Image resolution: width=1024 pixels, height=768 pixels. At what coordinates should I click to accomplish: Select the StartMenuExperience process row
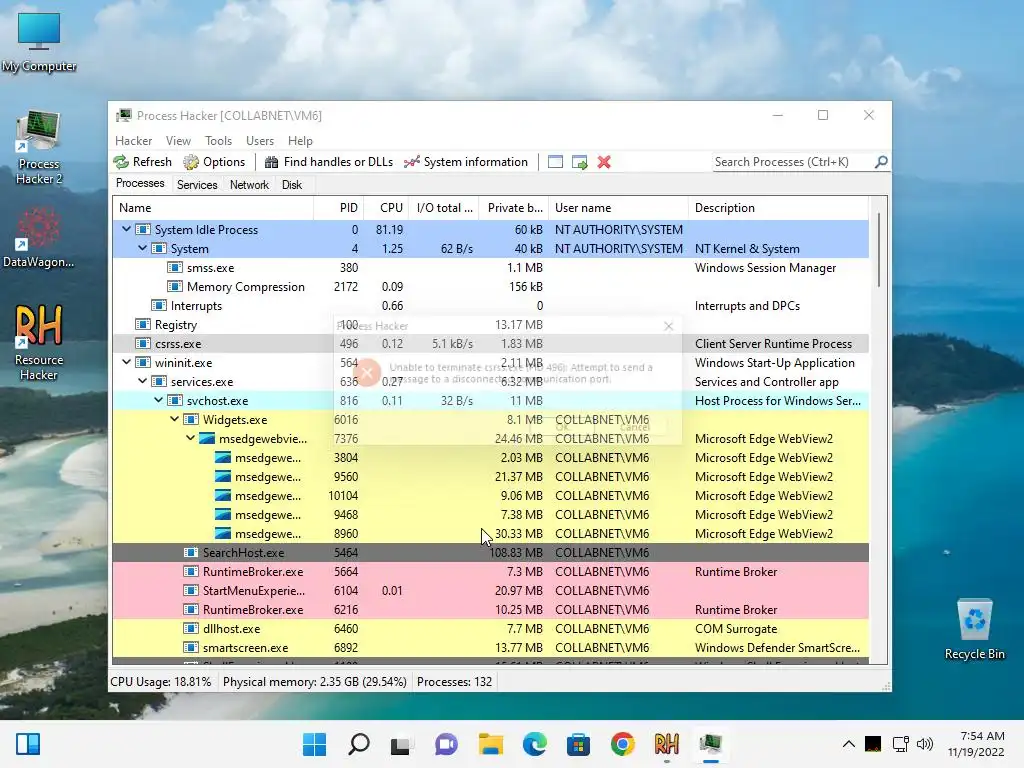pos(490,590)
